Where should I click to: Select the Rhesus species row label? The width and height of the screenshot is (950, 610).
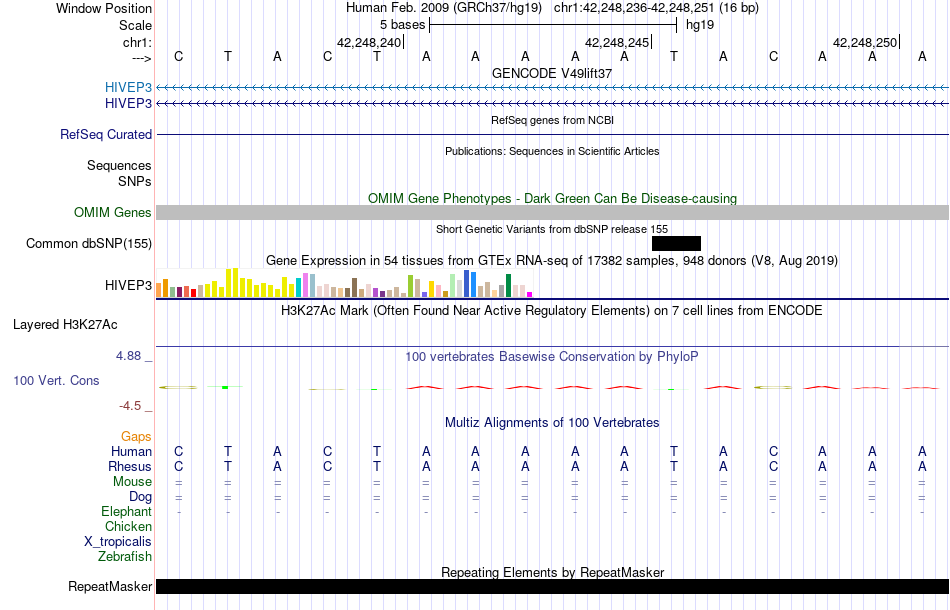[x=130, y=466]
